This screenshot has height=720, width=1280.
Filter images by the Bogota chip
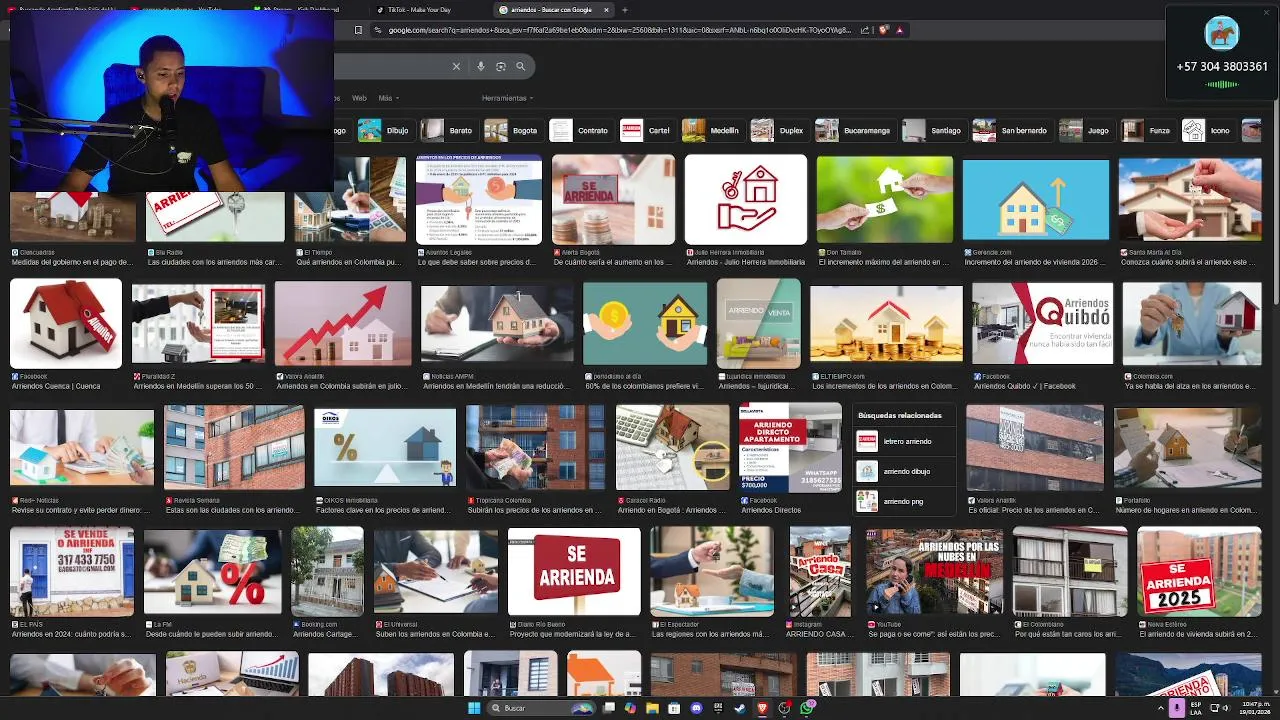pyautogui.click(x=512, y=131)
